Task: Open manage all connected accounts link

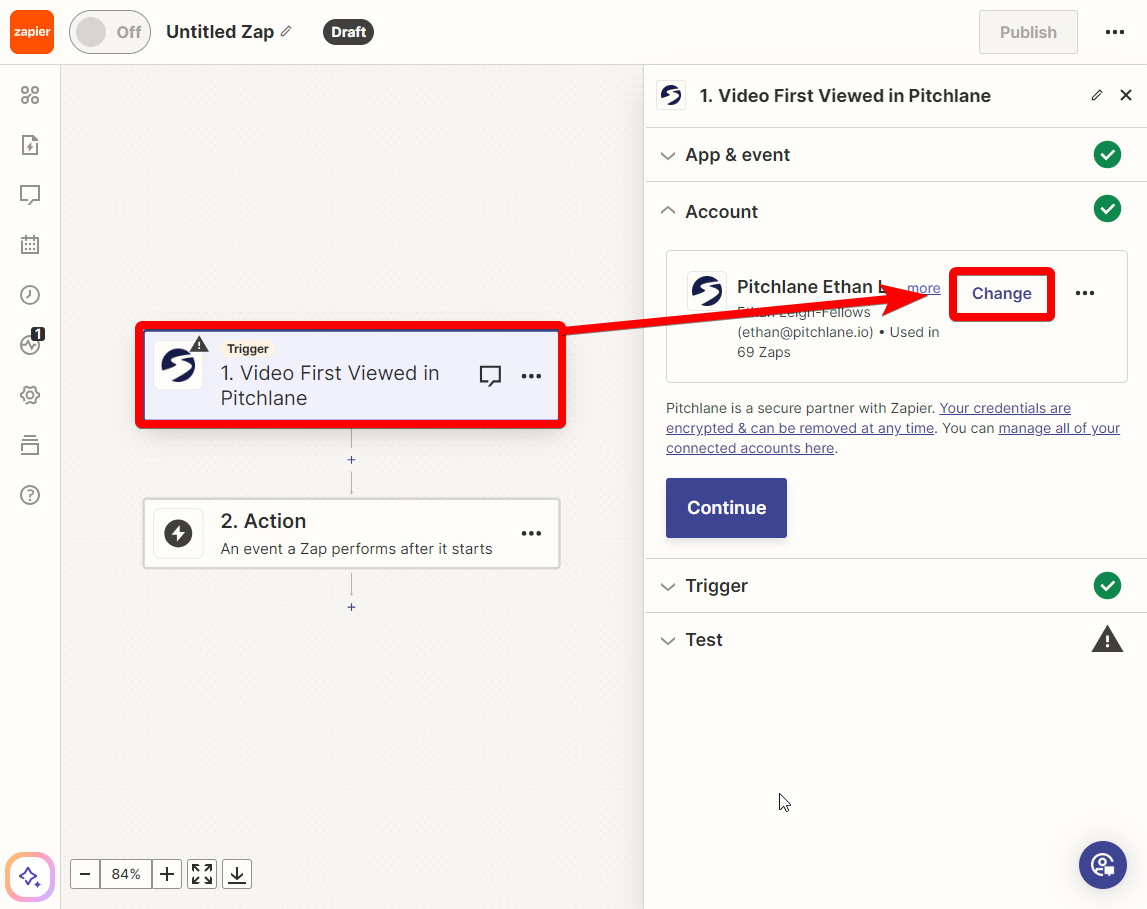Action: click(x=892, y=438)
